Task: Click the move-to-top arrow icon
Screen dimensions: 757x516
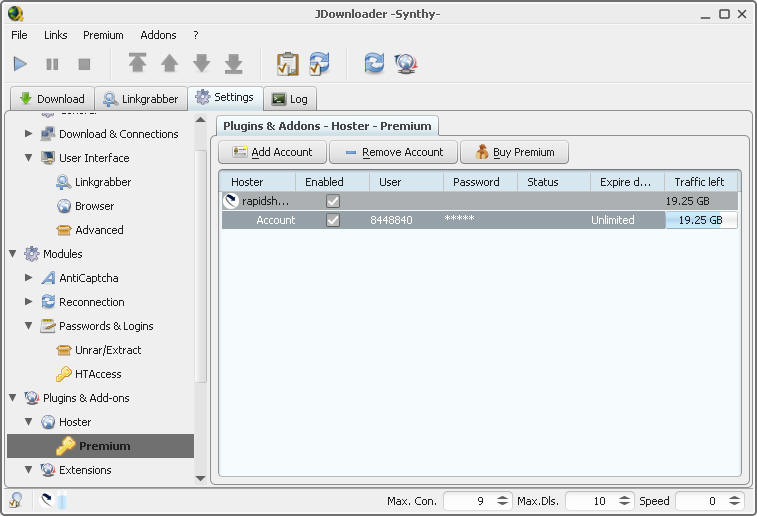Action: tap(138, 63)
